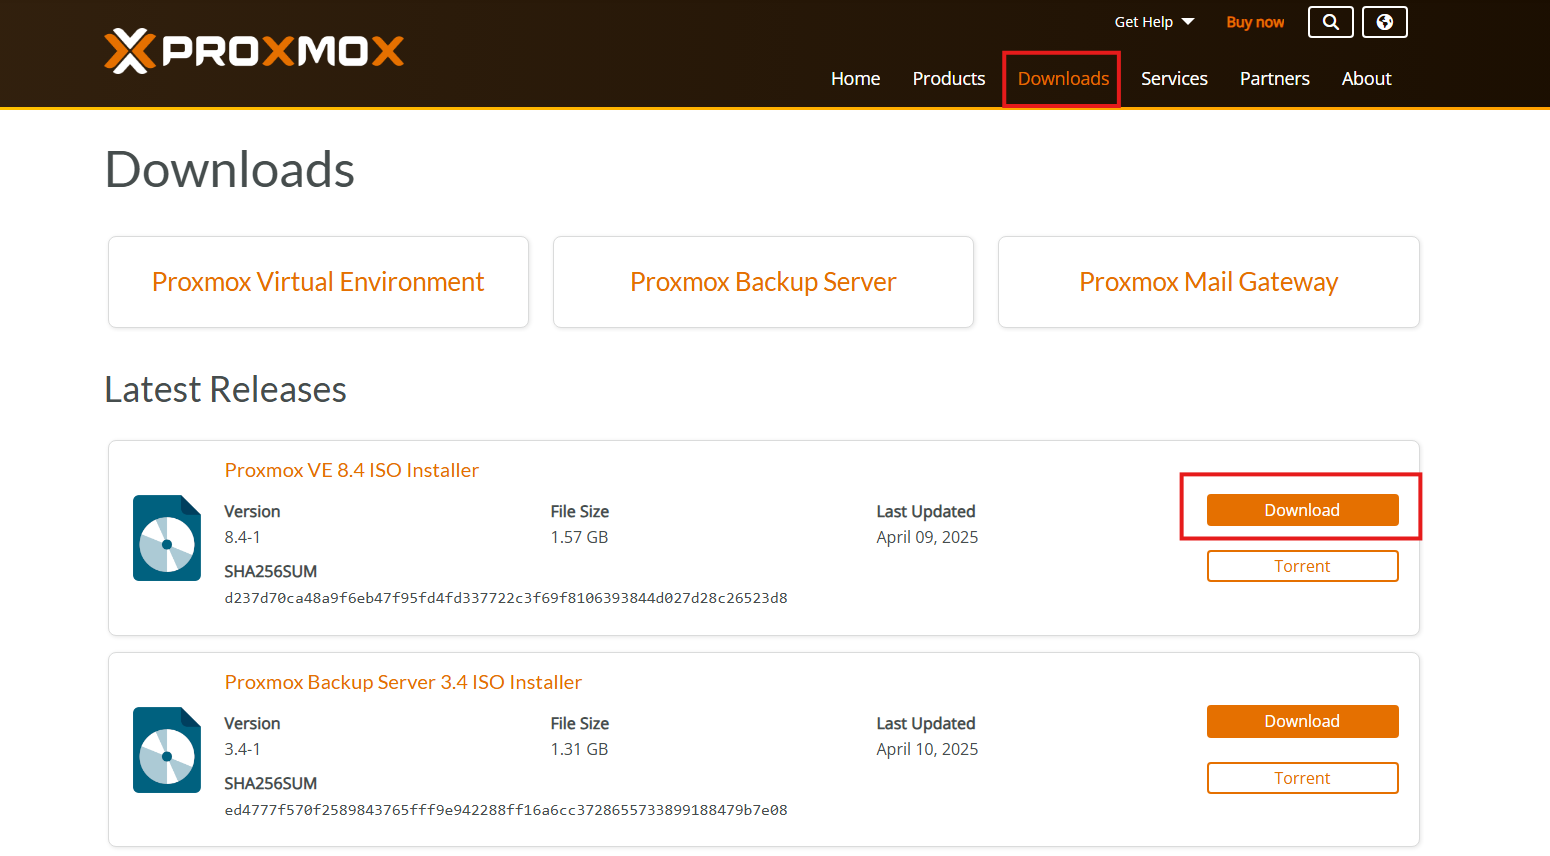
Task: Go to the Services menu
Action: pyautogui.click(x=1174, y=79)
